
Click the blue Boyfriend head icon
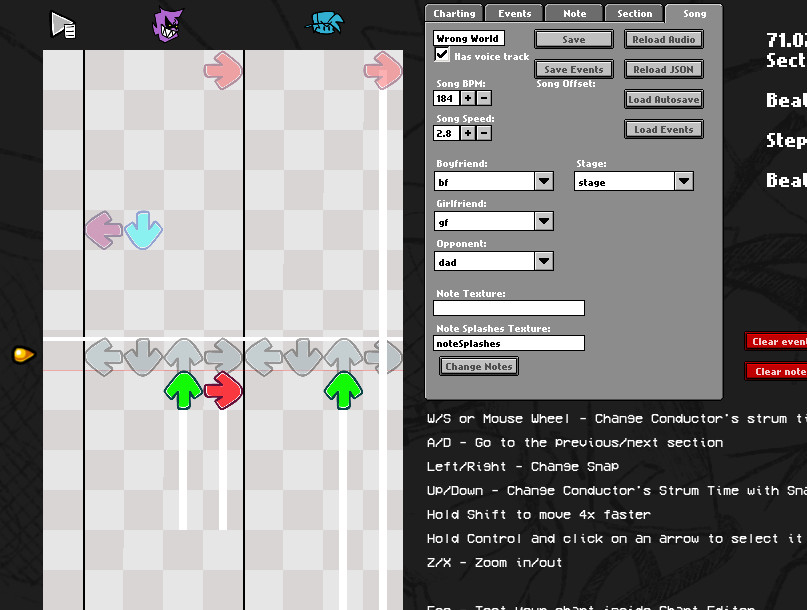325,23
